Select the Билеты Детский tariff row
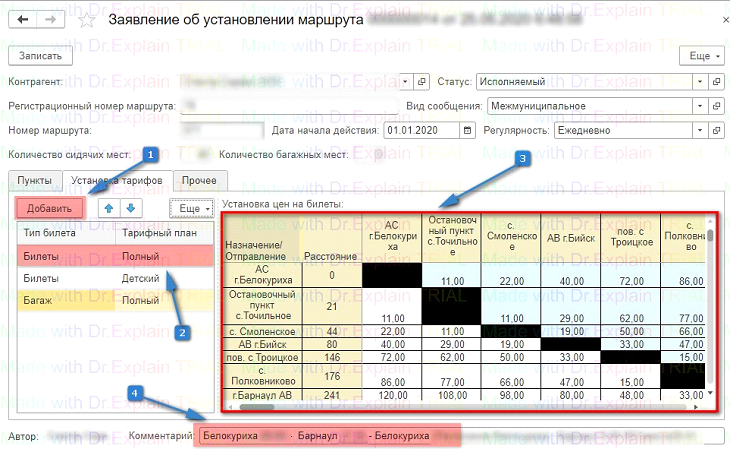This screenshot has height=449, width=731. tap(110, 277)
